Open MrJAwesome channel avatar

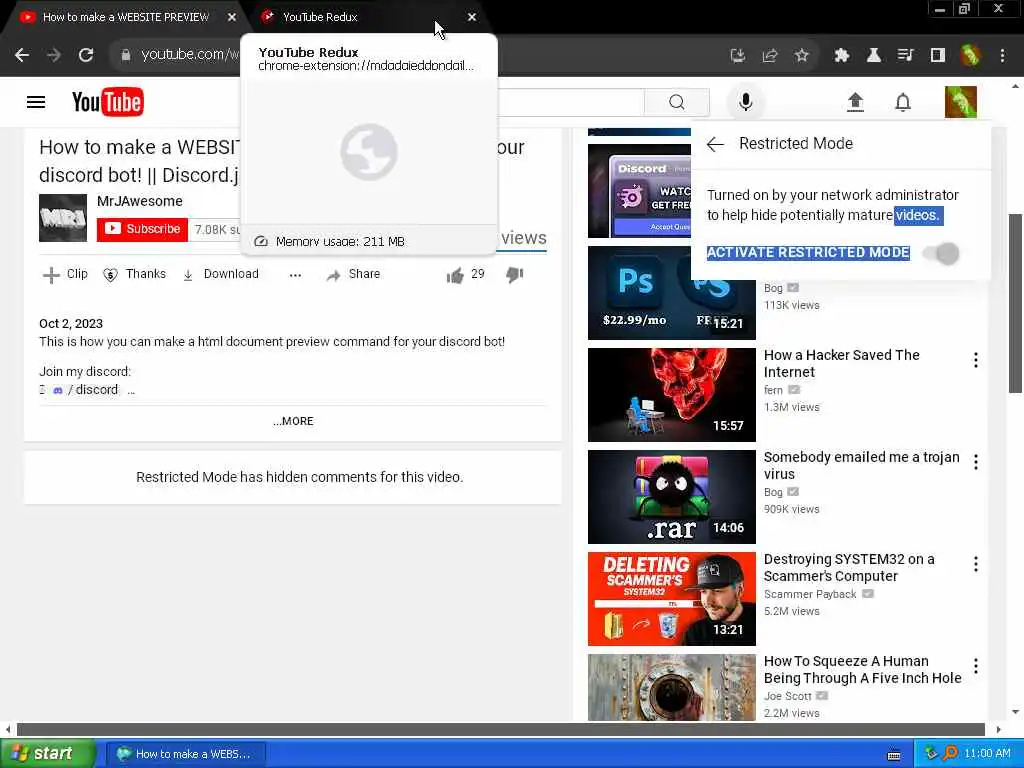point(63,217)
